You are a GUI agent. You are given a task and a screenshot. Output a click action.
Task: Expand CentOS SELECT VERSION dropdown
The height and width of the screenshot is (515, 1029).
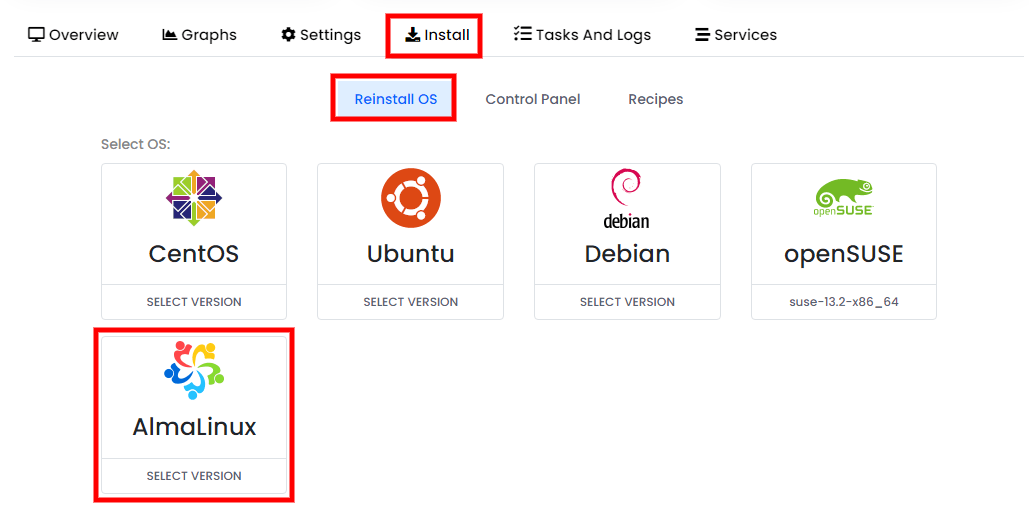pos(194,302)
